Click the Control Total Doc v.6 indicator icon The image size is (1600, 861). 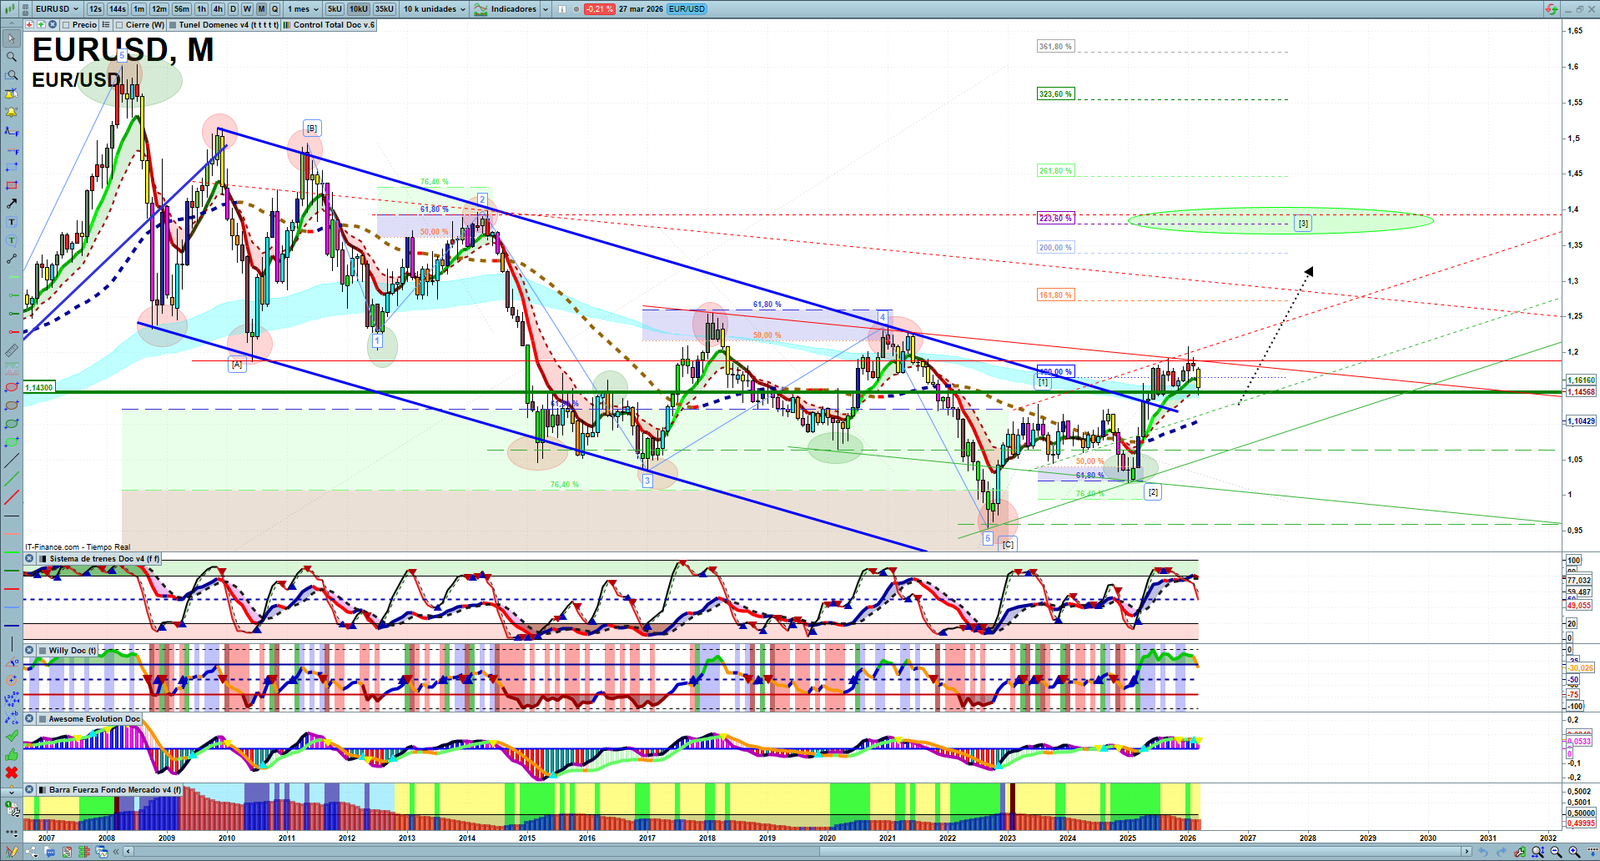coord(287,25)
